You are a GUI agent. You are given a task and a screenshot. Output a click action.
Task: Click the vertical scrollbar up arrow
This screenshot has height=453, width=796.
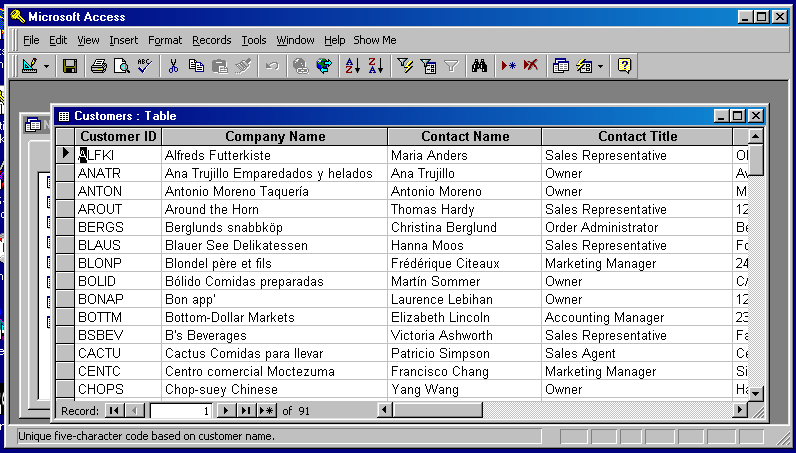tap(756, 136)
